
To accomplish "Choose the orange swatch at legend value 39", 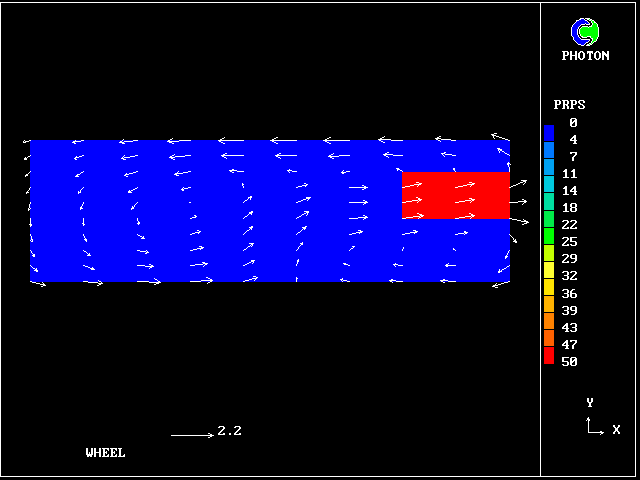I will coord(549,308).
